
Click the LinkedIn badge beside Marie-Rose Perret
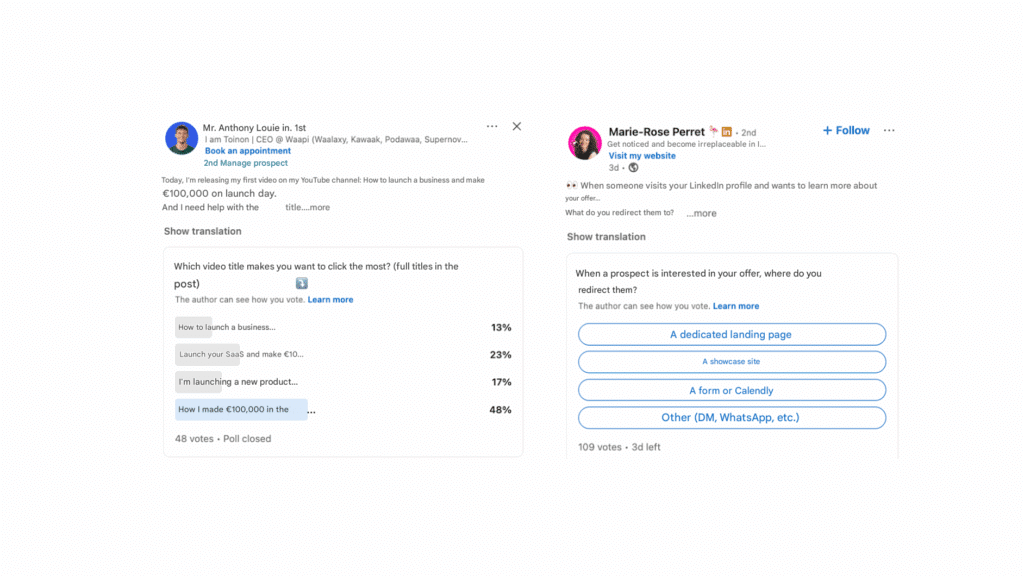click(727, 132)
